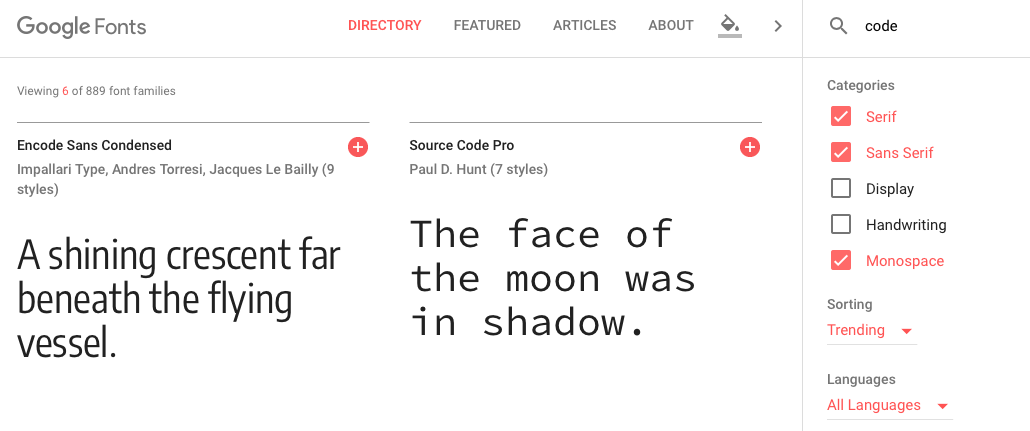Expand the All Languages dropdown
The height and width of the screenshot is (431, 1030).
coord(889,405)
